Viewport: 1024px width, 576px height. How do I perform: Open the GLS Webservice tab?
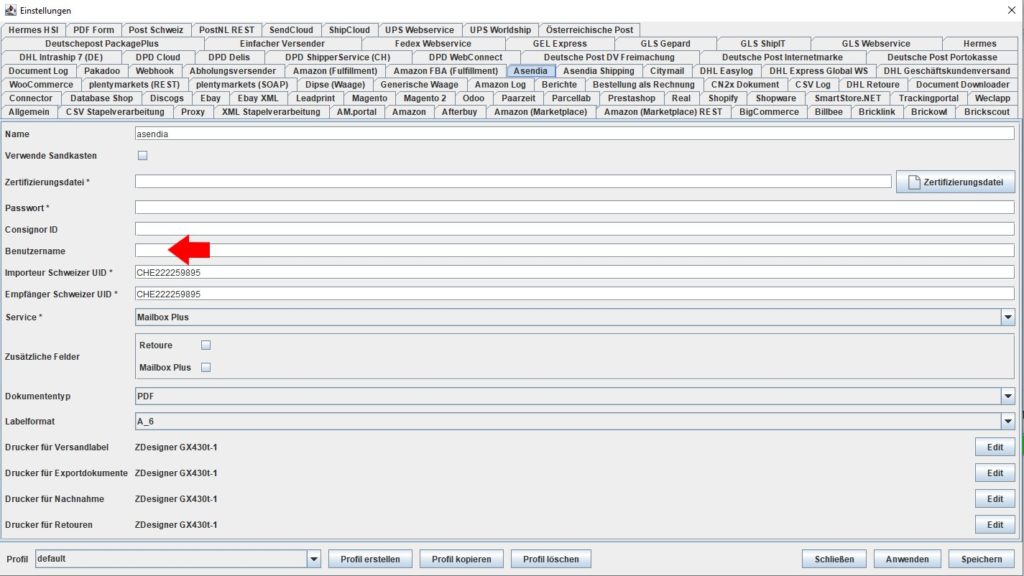(876, 43)
